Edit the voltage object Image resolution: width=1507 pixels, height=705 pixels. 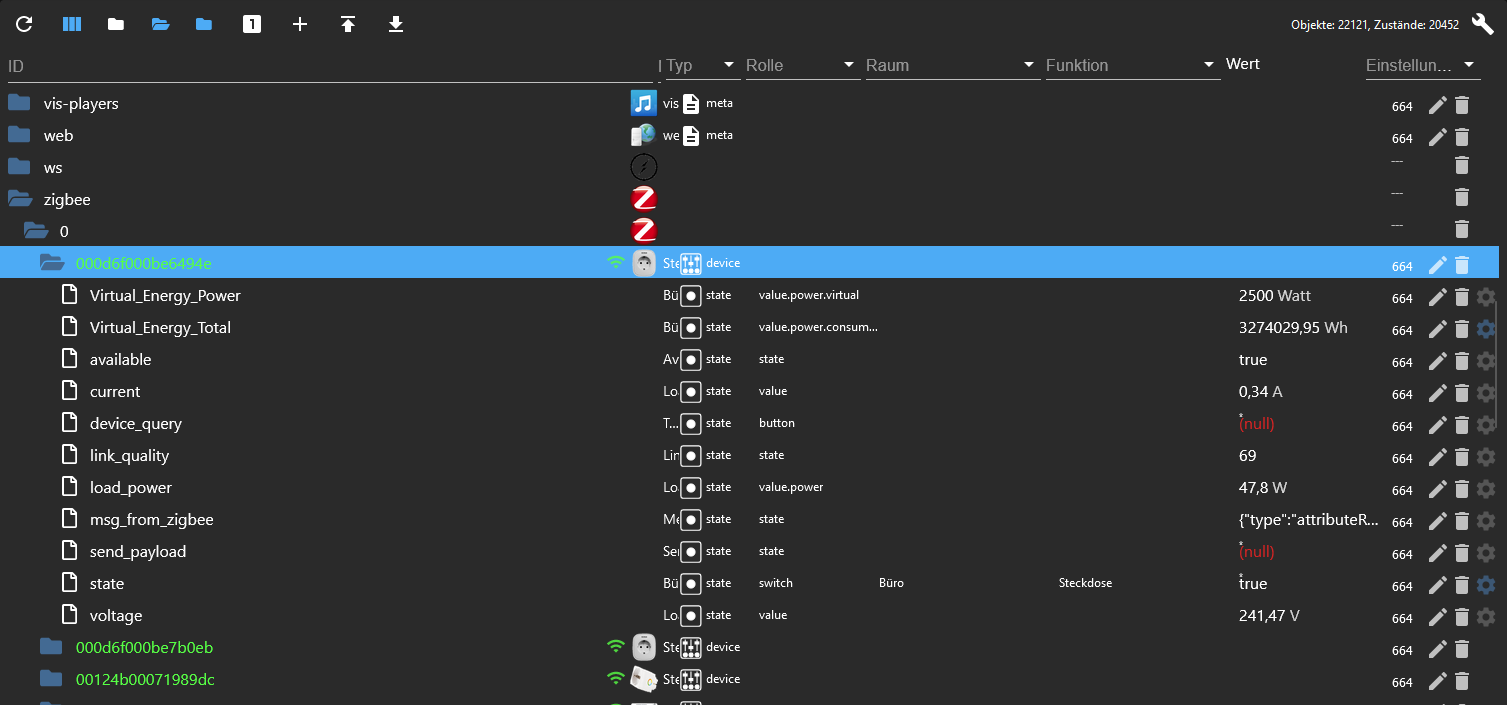pyautogui.click(x=1437, y=617)
